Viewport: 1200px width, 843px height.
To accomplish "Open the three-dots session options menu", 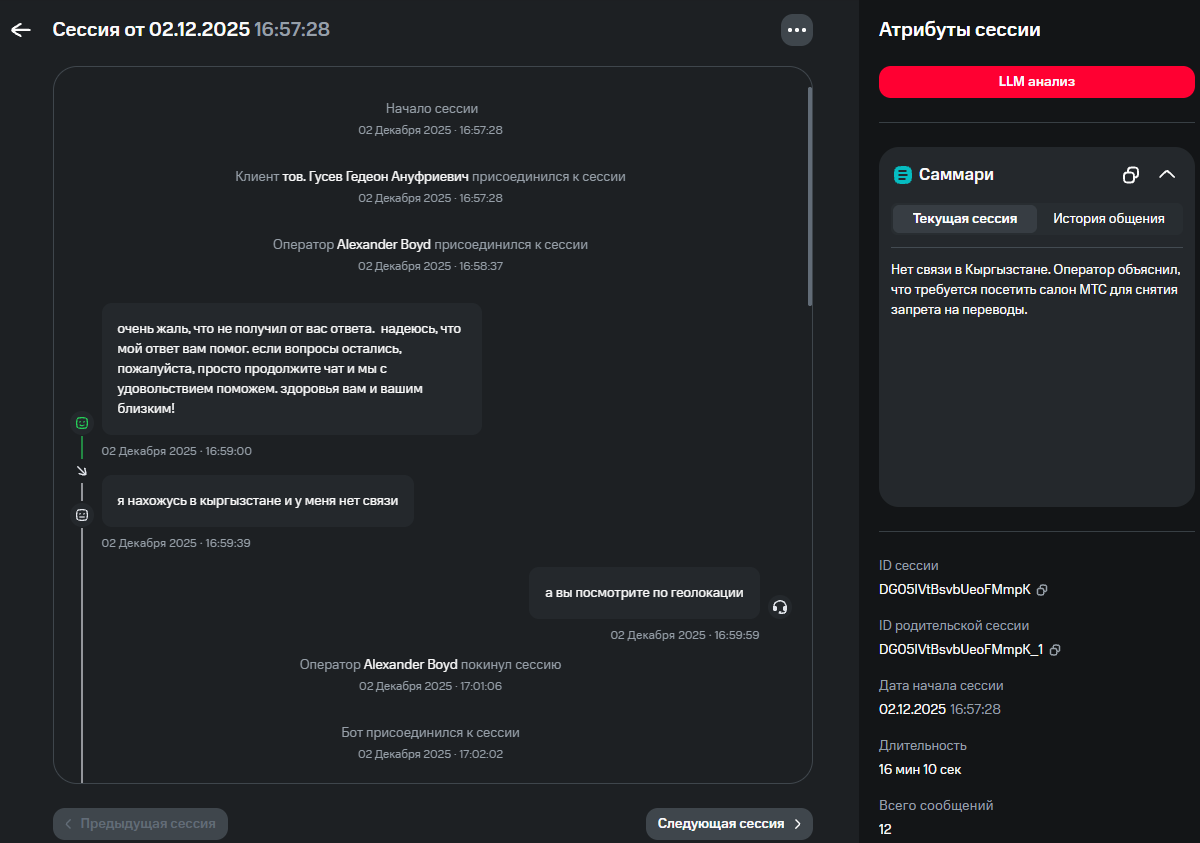I will [797, 30].
